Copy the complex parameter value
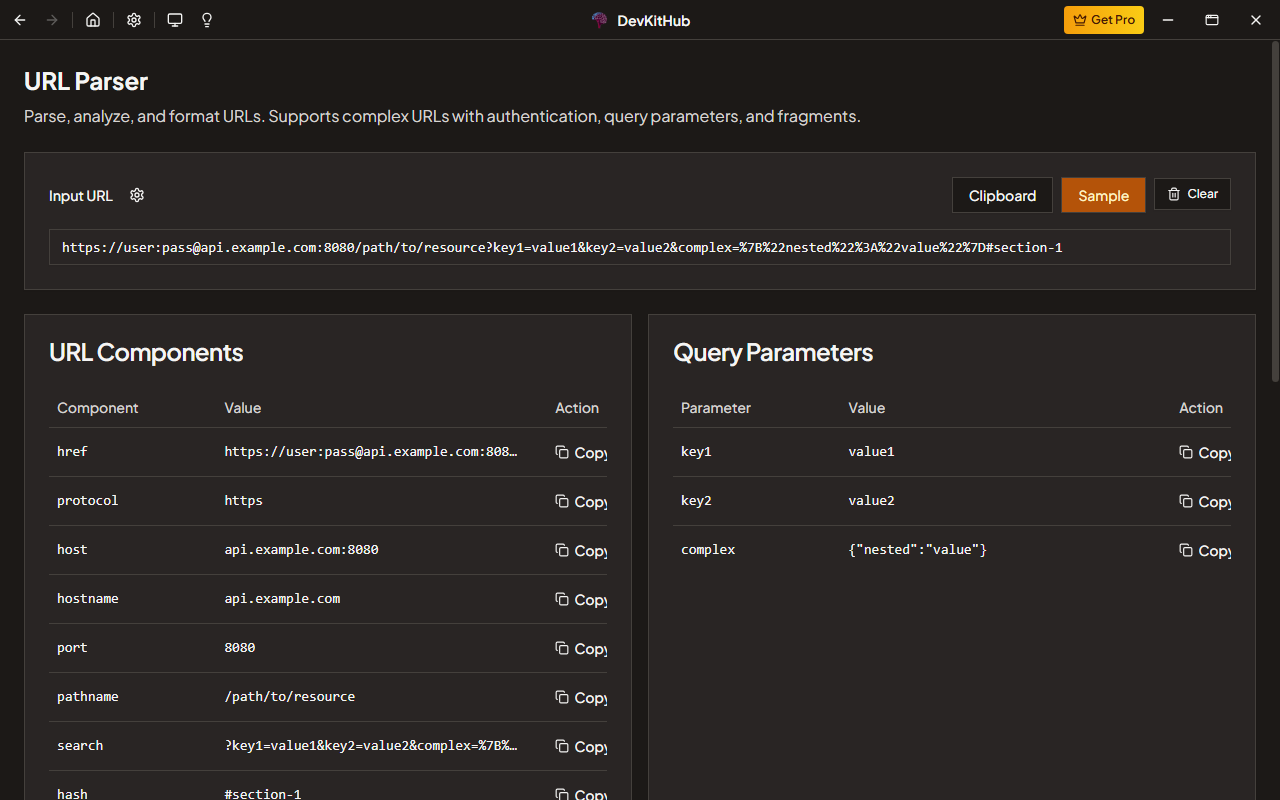Viewport: 1280px width, 800px height. (x=1205, y=550)
